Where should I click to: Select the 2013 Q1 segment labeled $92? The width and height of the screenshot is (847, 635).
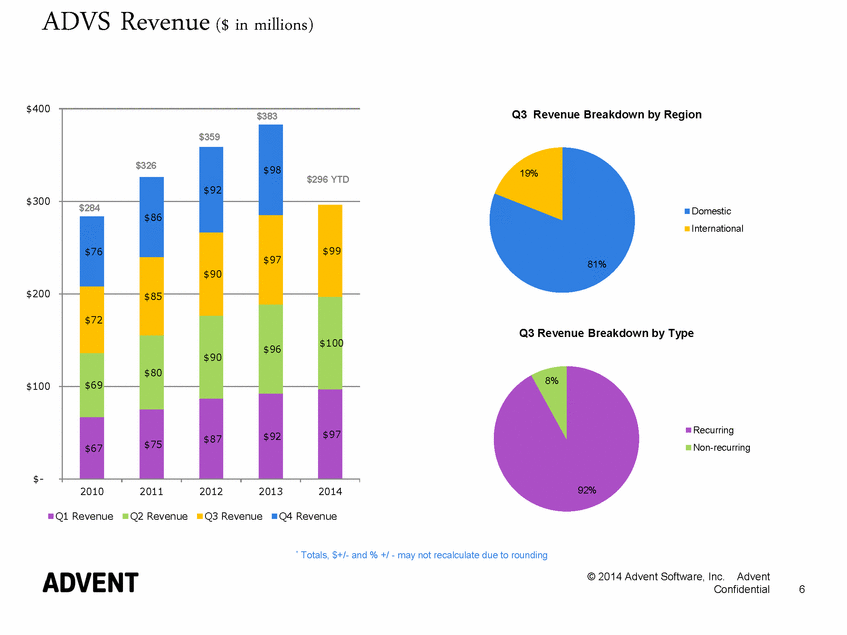[271, 436]
